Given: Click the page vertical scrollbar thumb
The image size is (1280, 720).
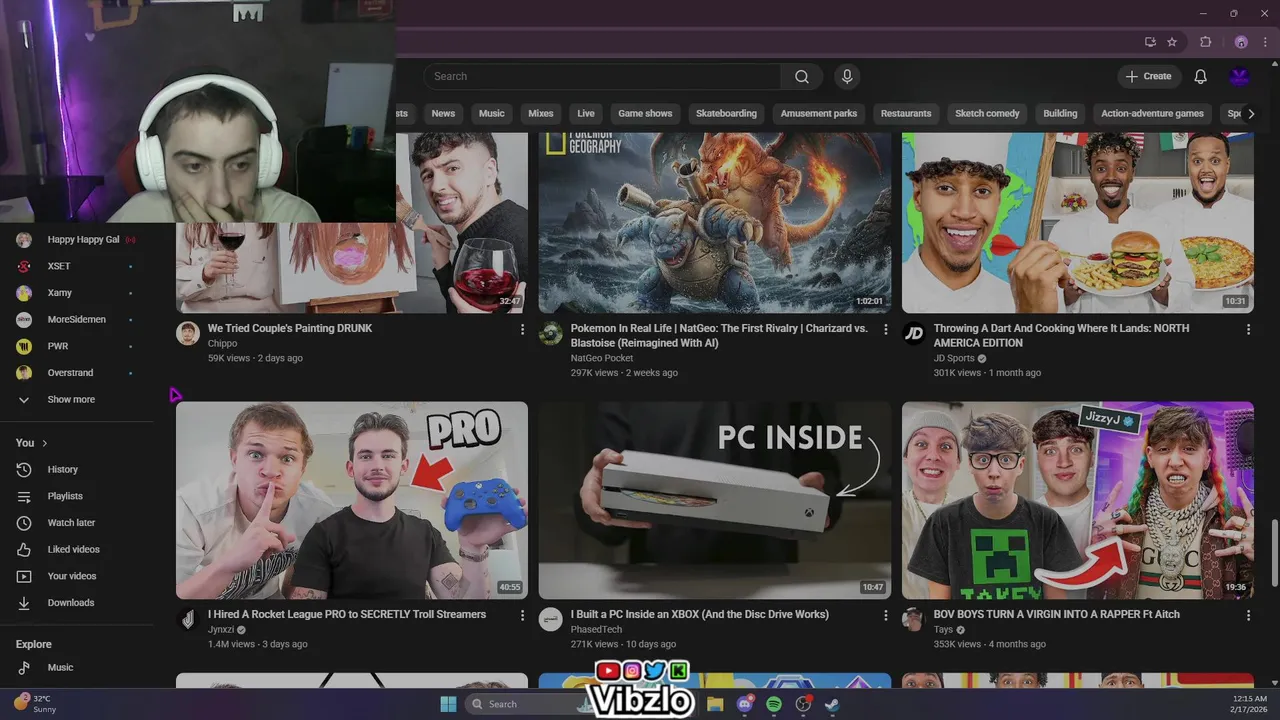Looking at the screenshot, I should pos(1274,553).
